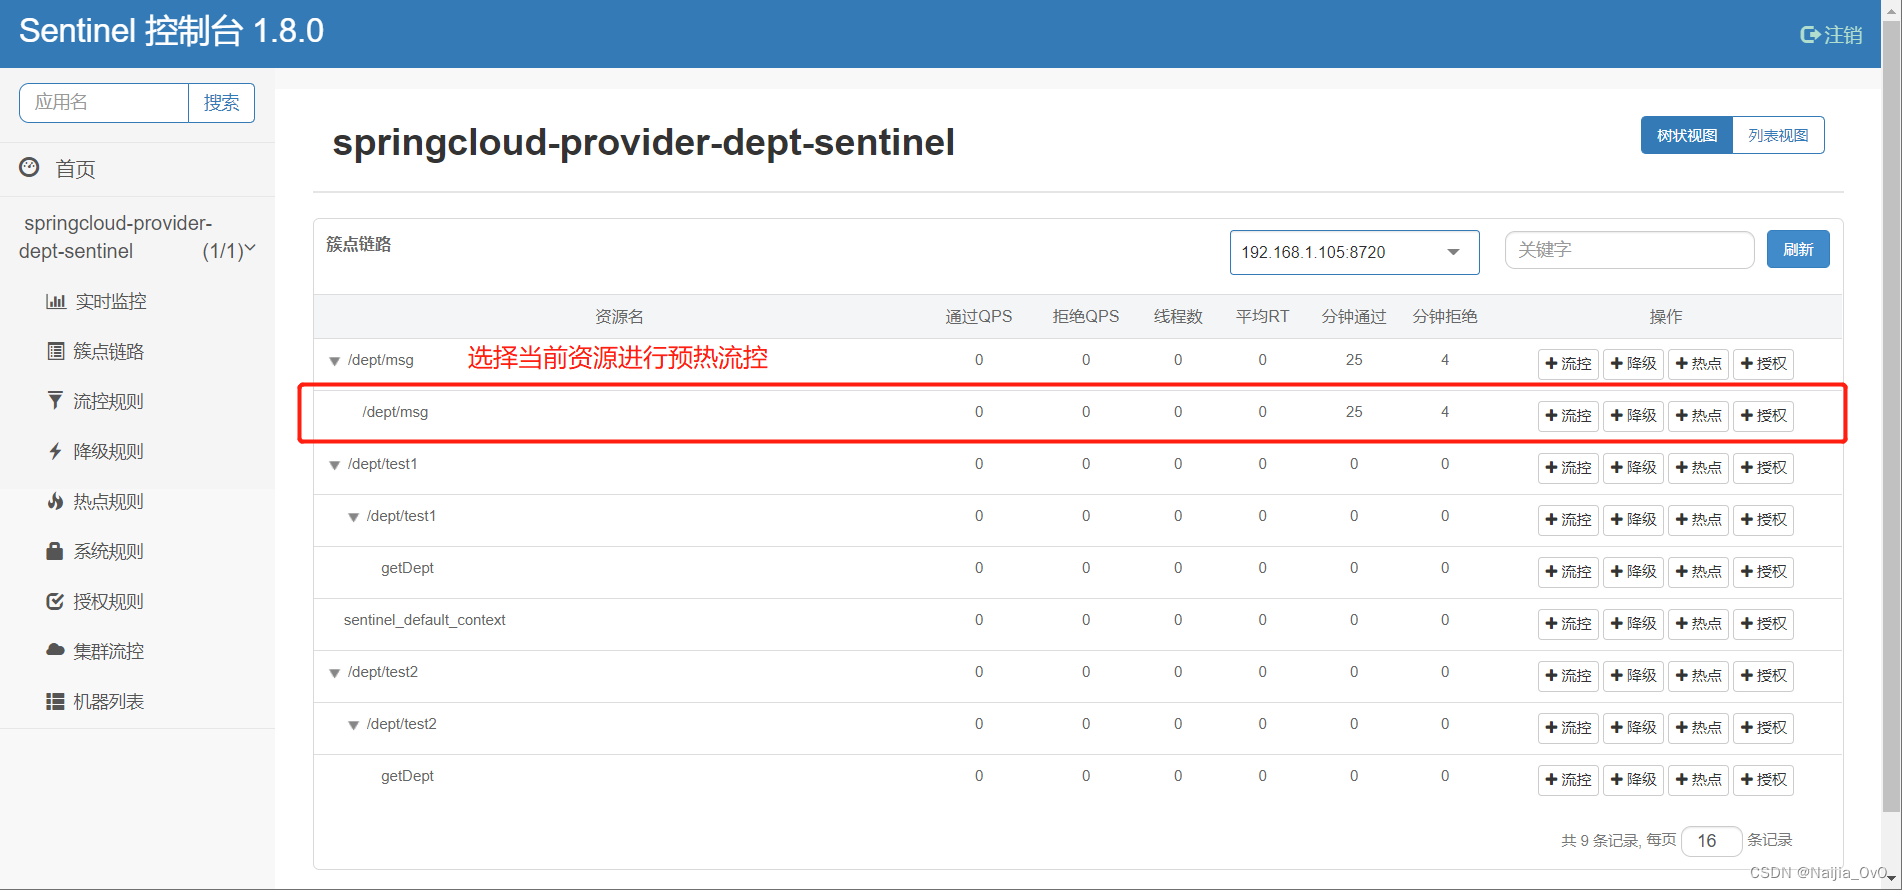Open 流控规则 filter icon in sidebar
The width and height of the screenshot is (1902, 890).
coord(55,401)
